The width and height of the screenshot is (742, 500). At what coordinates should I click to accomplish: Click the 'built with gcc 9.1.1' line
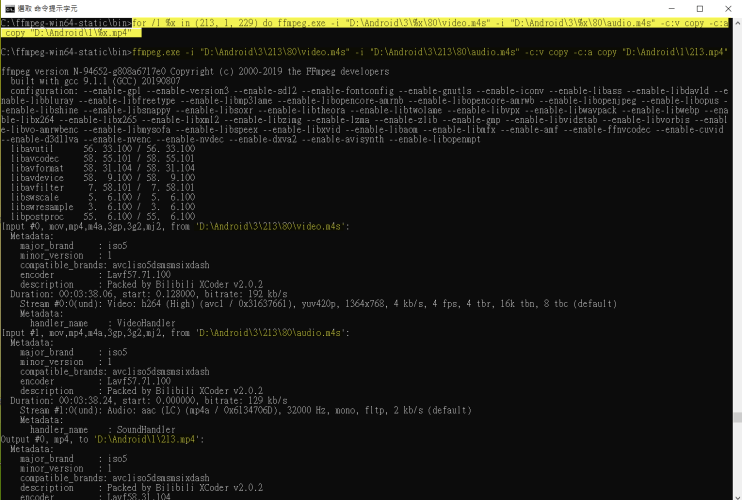(100, 82)
